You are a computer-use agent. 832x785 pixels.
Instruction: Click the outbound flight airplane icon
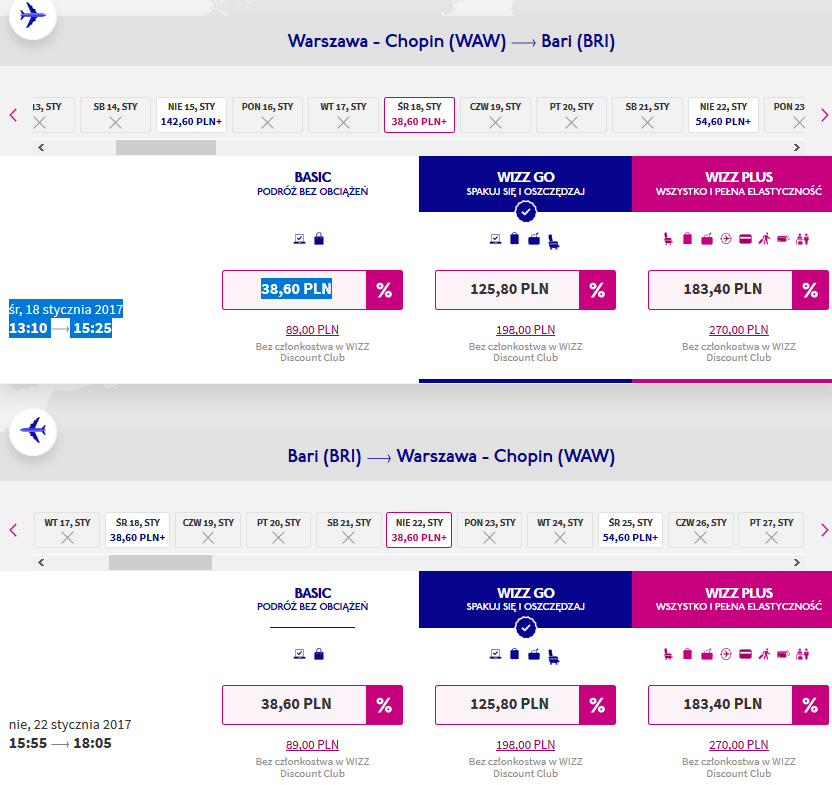pos(33,16)
